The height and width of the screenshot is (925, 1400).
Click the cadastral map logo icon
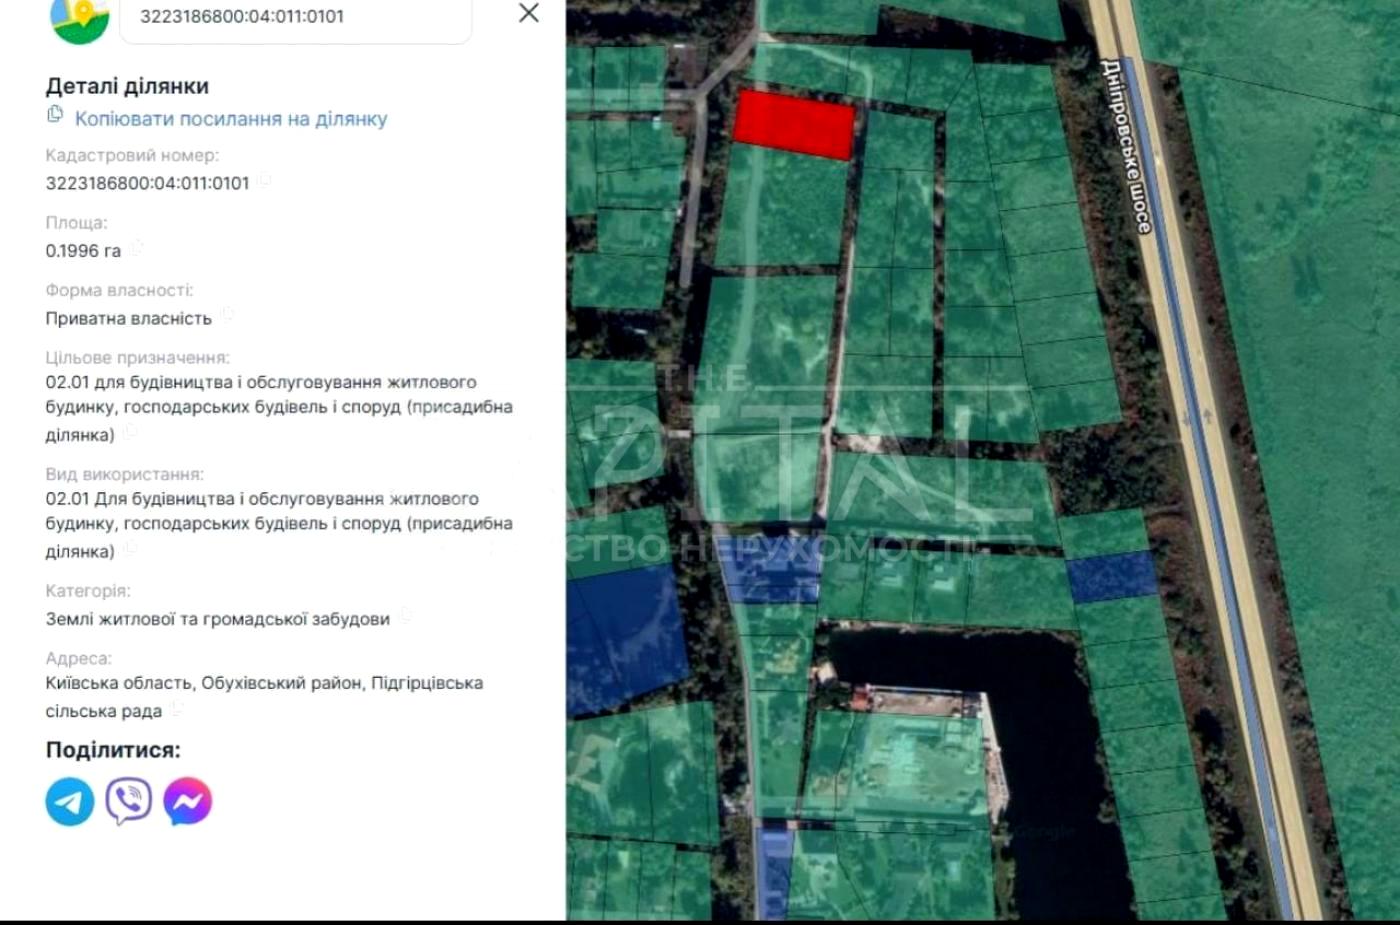(x=79, y=20)
